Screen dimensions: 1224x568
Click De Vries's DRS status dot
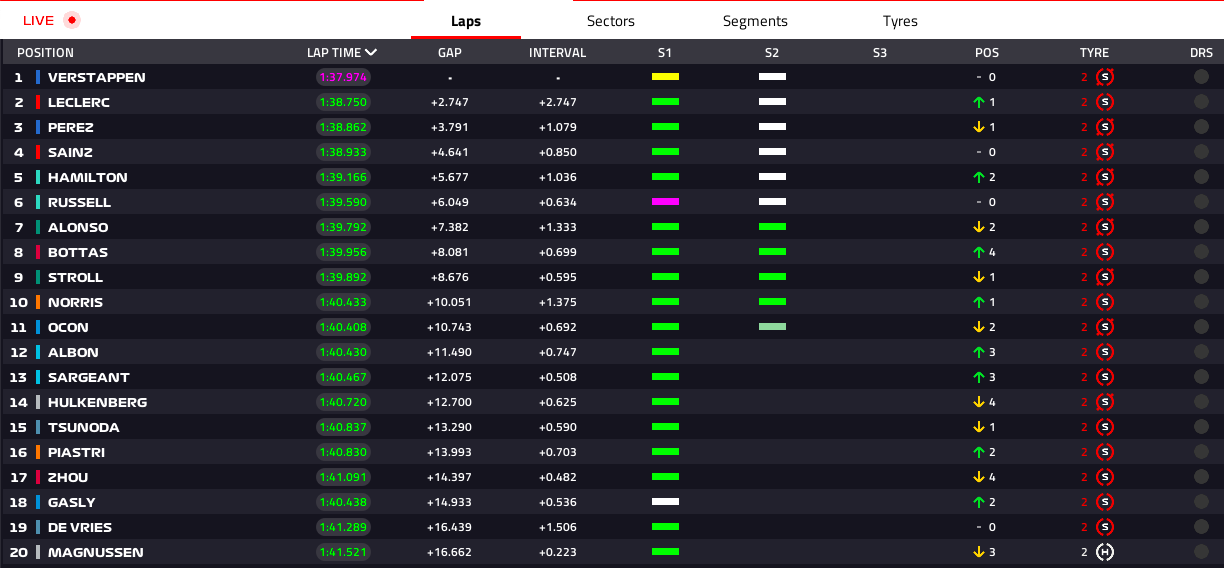tap(1201, 527)
